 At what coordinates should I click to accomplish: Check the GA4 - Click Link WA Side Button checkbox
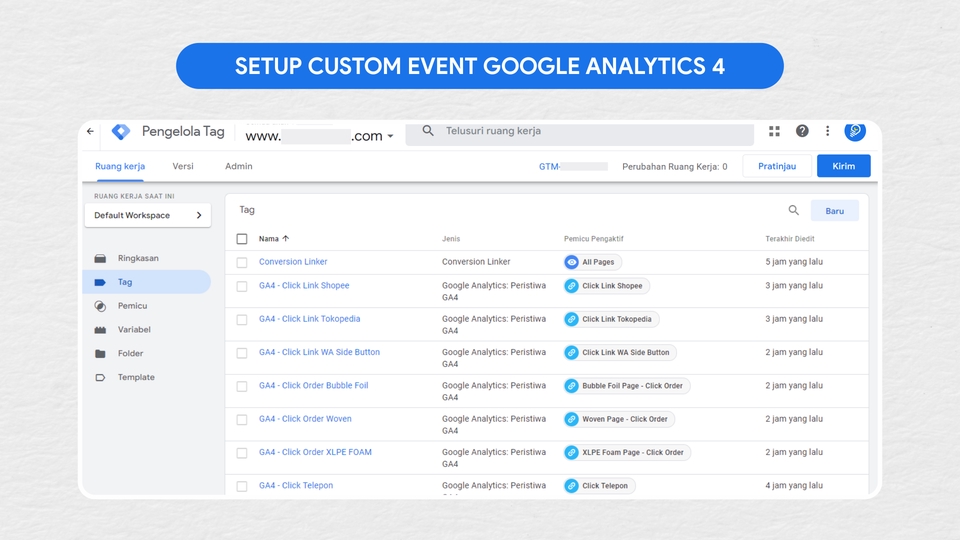click(x=242, y=353)
